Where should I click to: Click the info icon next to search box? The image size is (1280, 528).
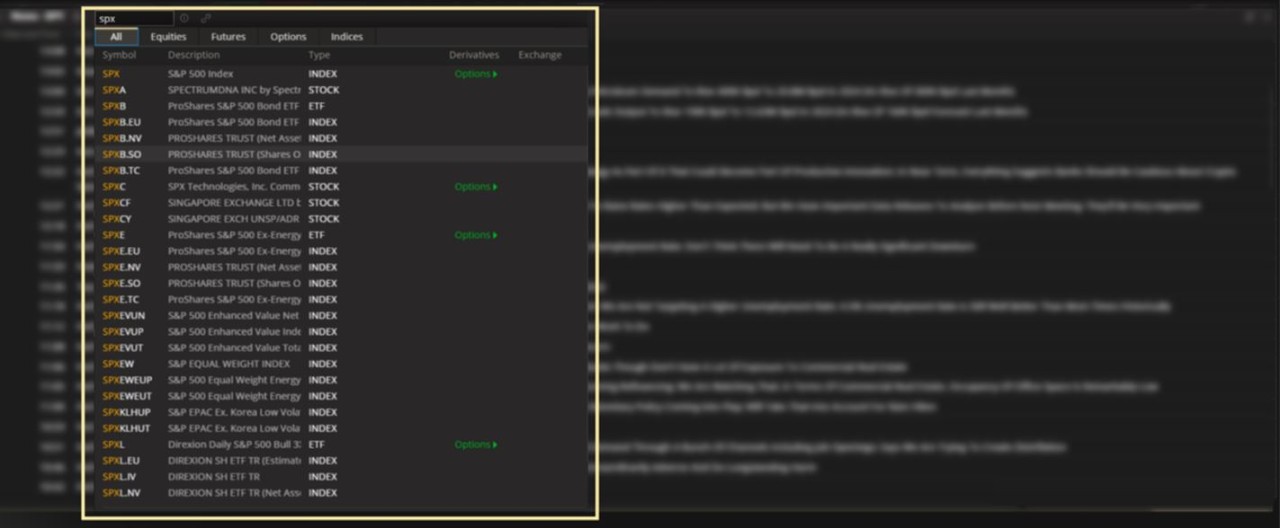pyautogui.click(x=184, y=18)
